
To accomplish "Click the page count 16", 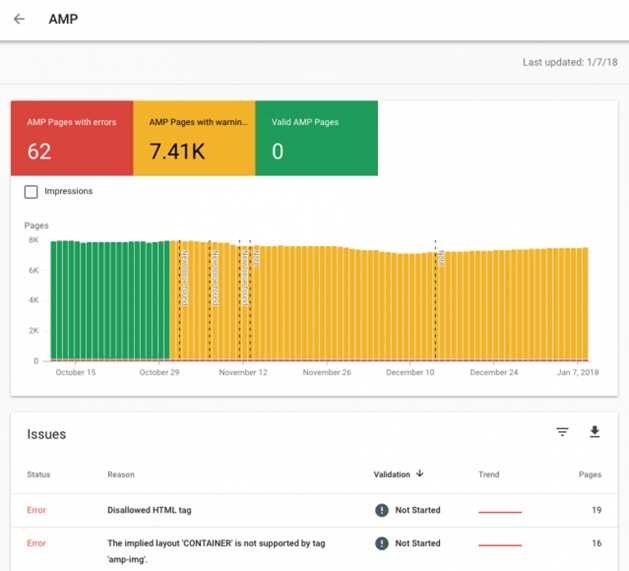I will pyautogui.click(x=597, y=543).
